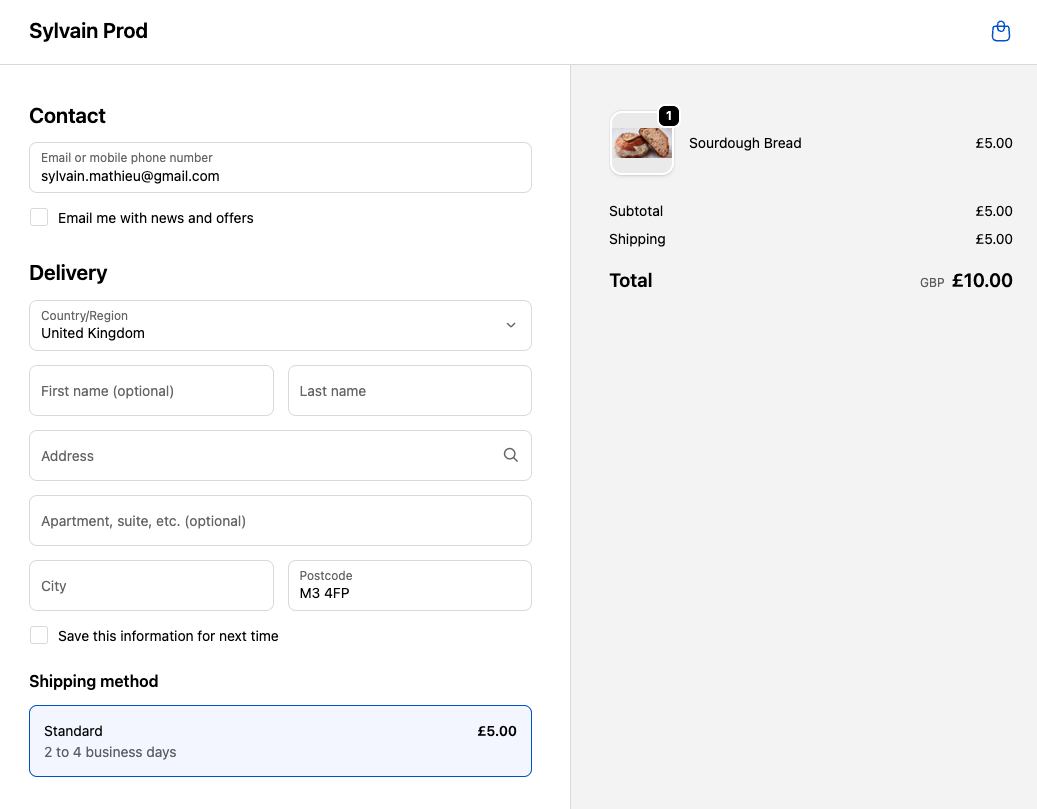This screenshot has width=1037, height=809.
Task: Click the quantity badge on product image
Action: 669,116
